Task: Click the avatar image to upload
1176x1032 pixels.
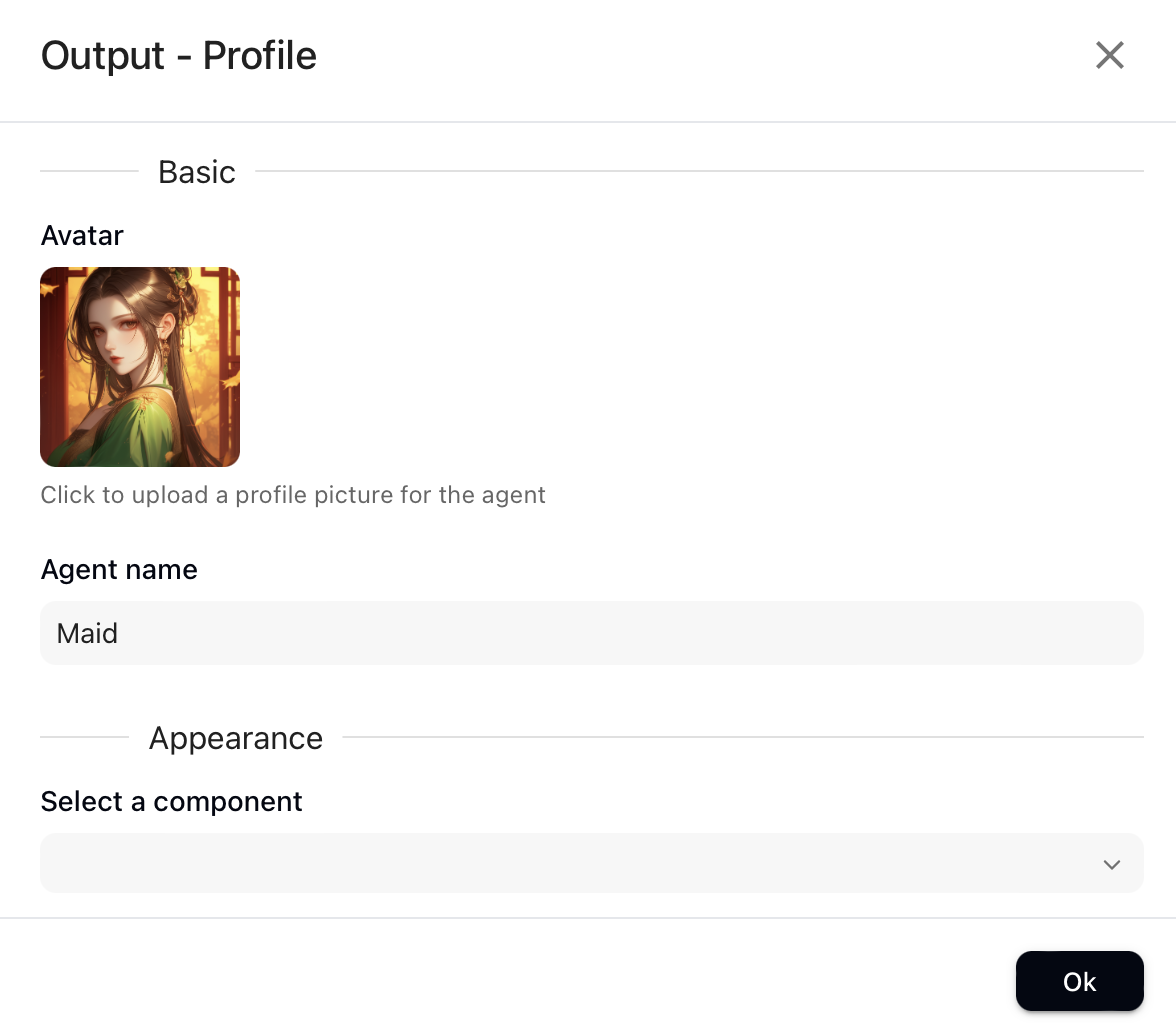Action: (x=140, y=367)
